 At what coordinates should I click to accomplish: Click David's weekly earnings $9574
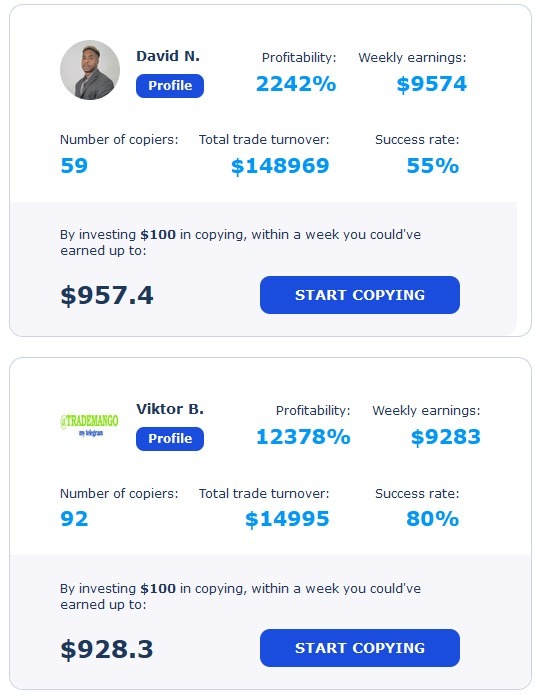[x=432, y=84]
